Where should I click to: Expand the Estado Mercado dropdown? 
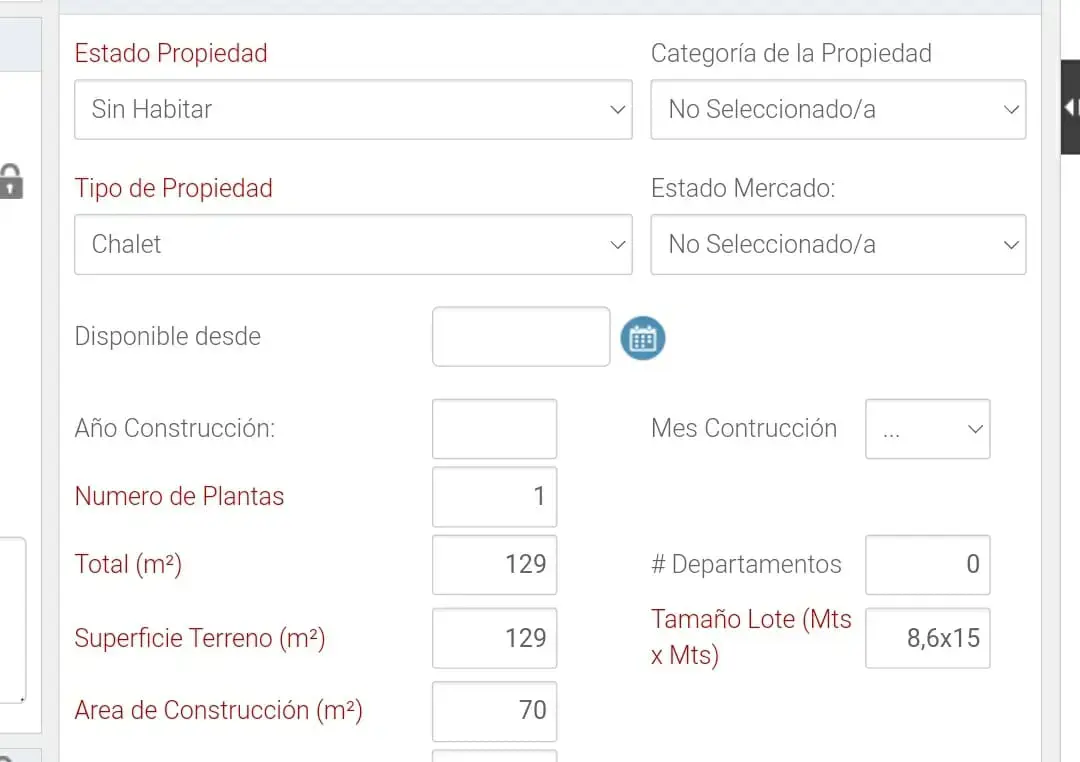pos(838,244)
